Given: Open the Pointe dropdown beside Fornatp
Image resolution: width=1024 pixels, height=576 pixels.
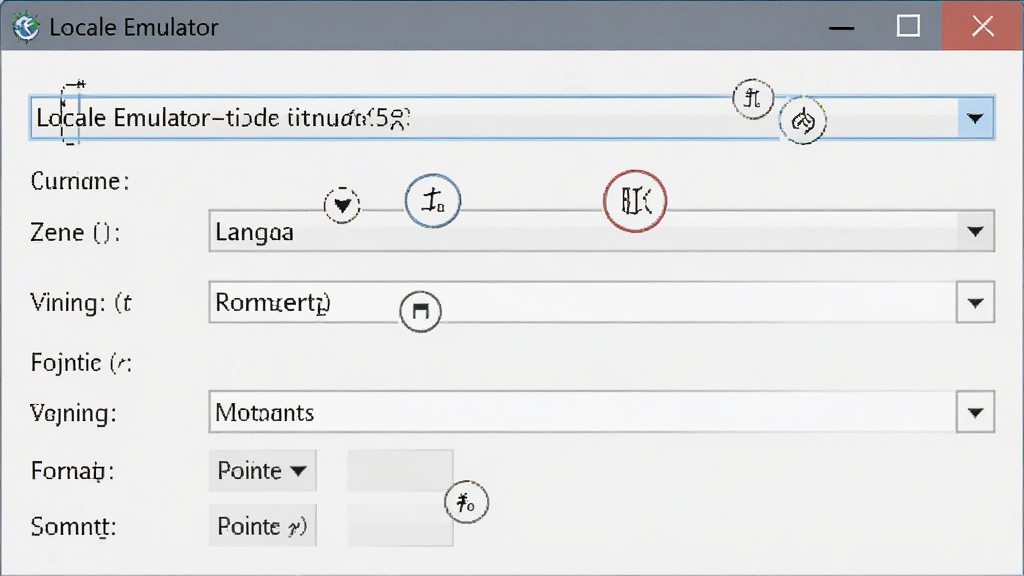Looking at the screenshot, I should click(x=263, y=470).
